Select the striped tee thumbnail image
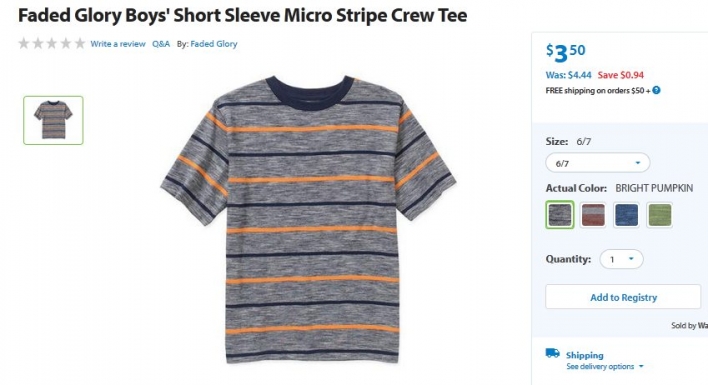This screenshot has width=708, height=385. click(53, 120)
